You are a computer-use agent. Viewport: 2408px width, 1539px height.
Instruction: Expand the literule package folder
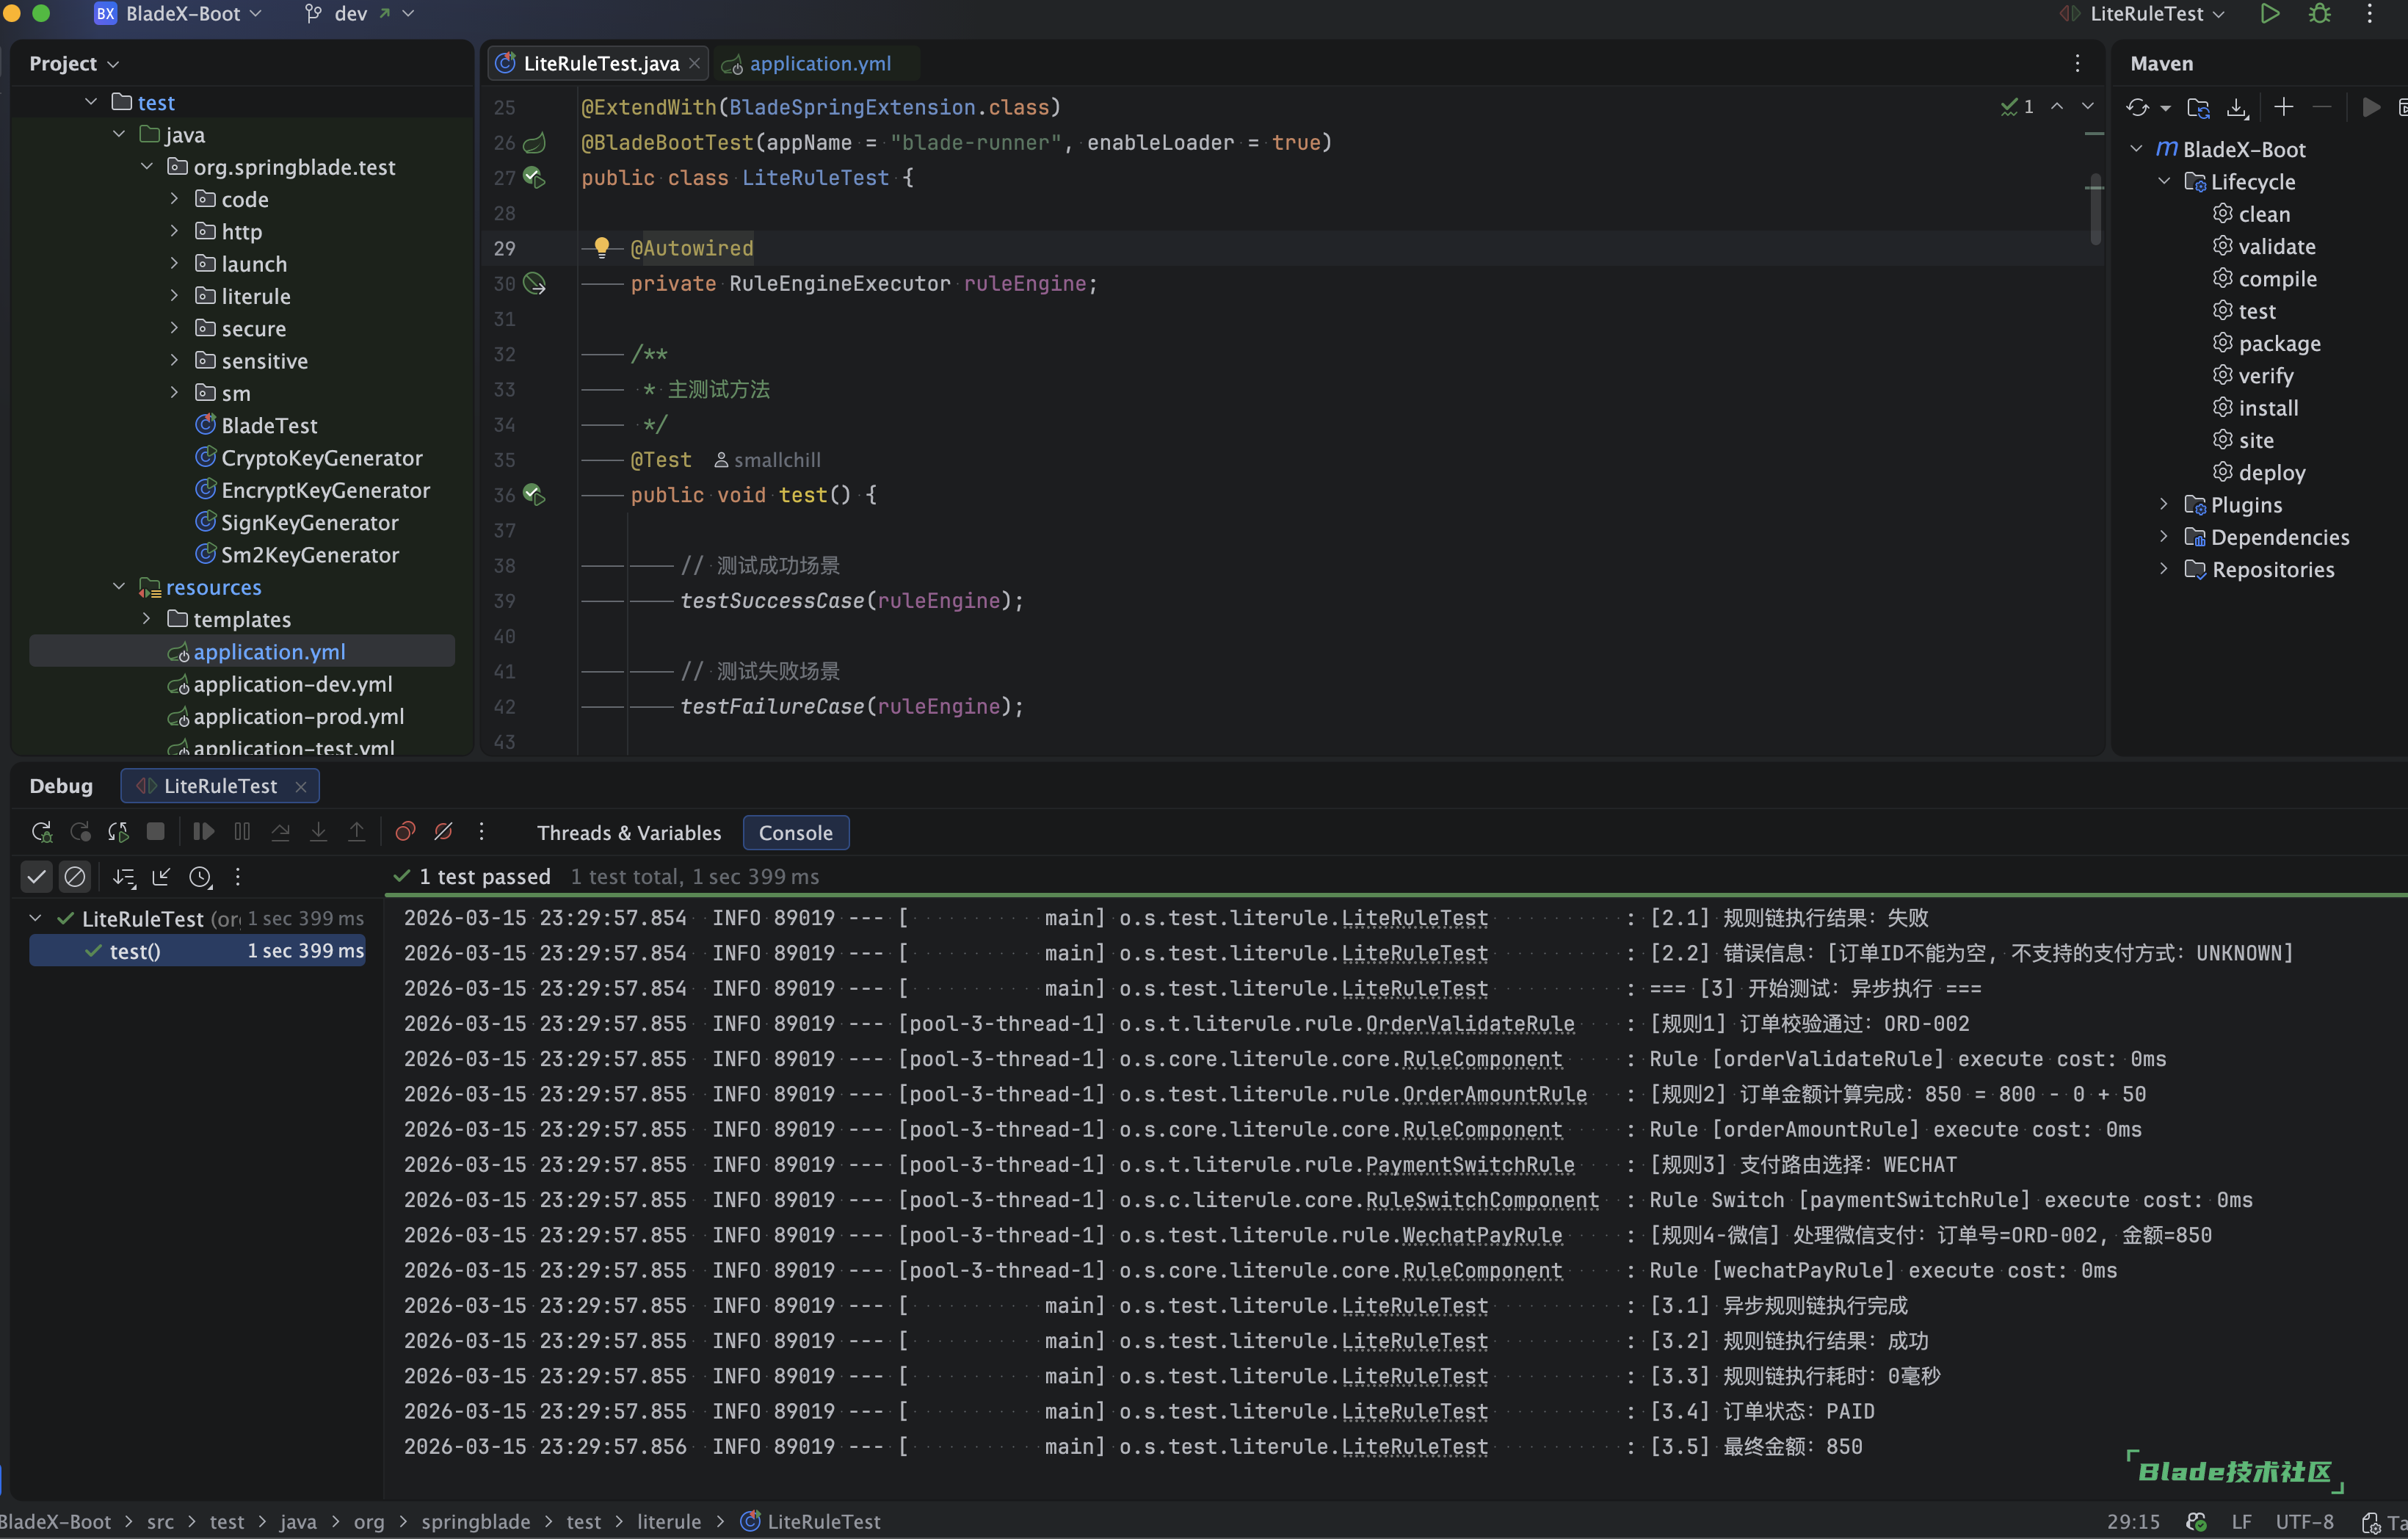(174, 296)
